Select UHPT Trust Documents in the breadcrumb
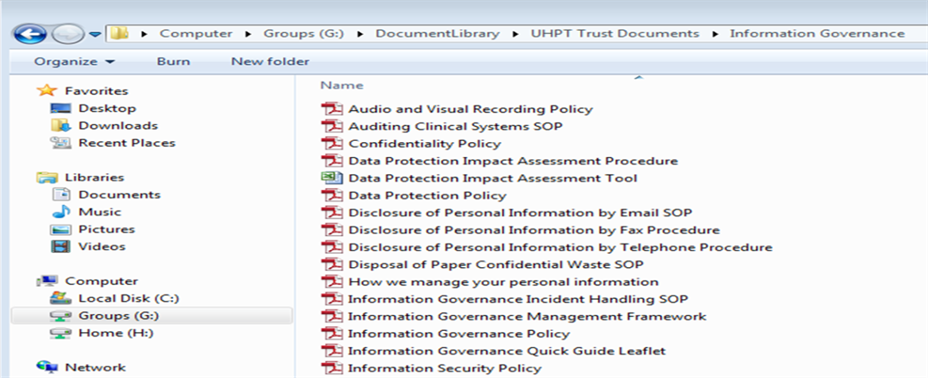Screen dimensions: 928x378 tap(615, 34)
